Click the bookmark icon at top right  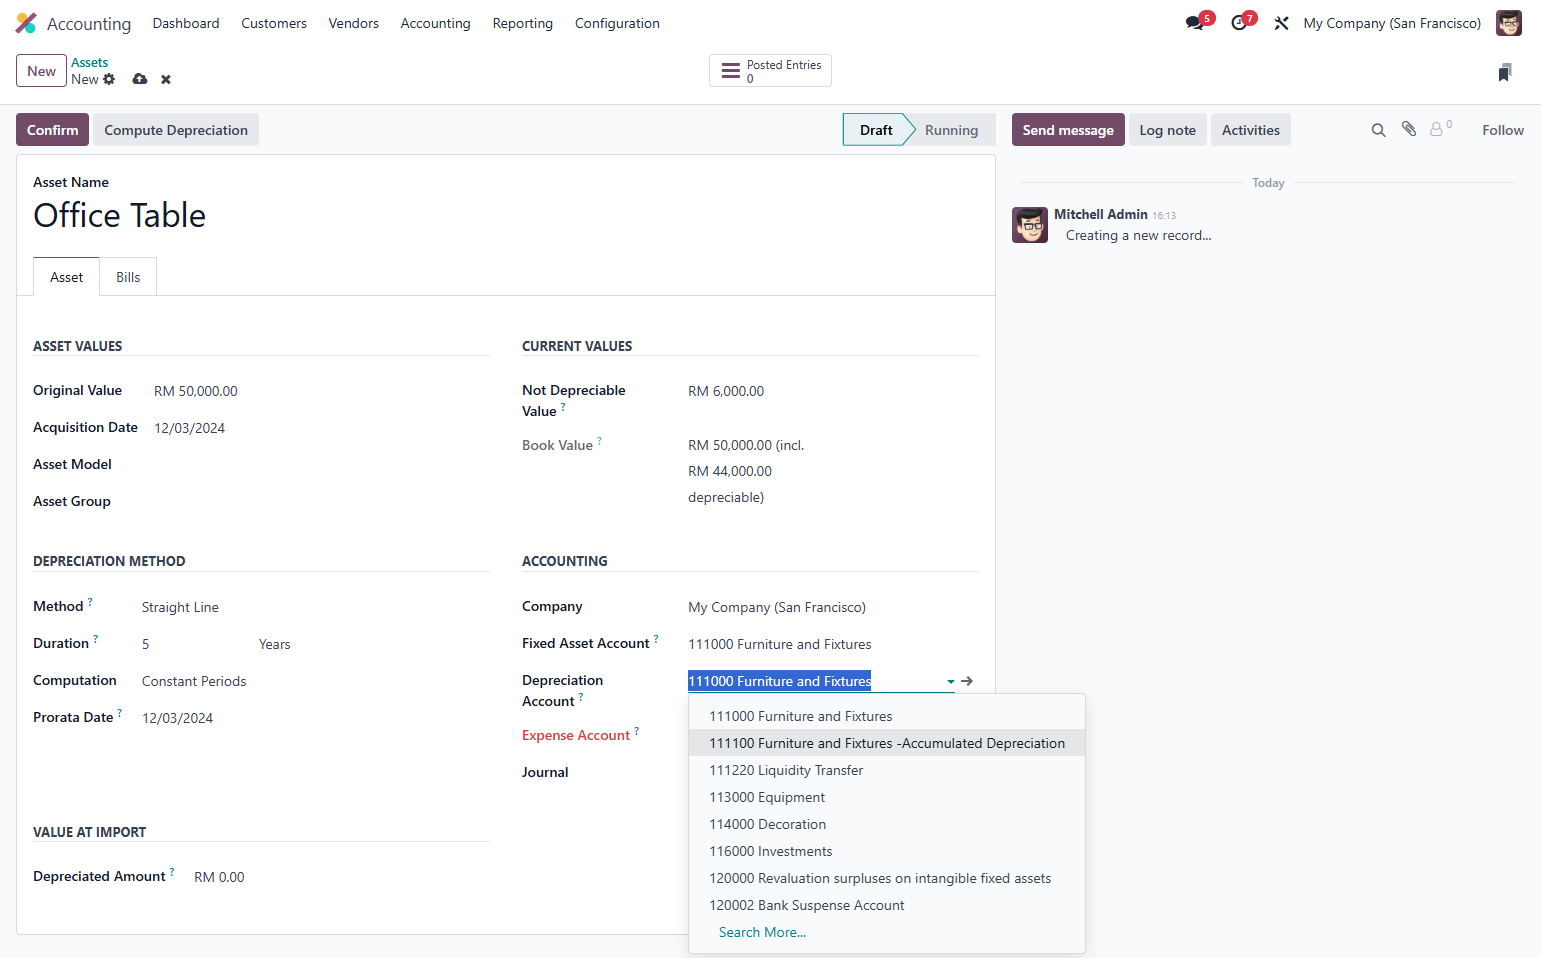1505,72
